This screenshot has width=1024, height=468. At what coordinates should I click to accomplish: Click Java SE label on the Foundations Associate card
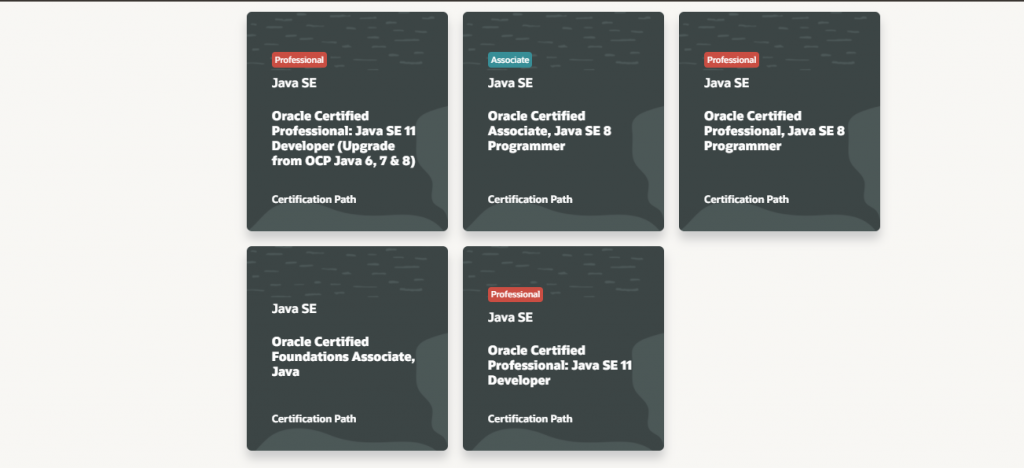294,309
